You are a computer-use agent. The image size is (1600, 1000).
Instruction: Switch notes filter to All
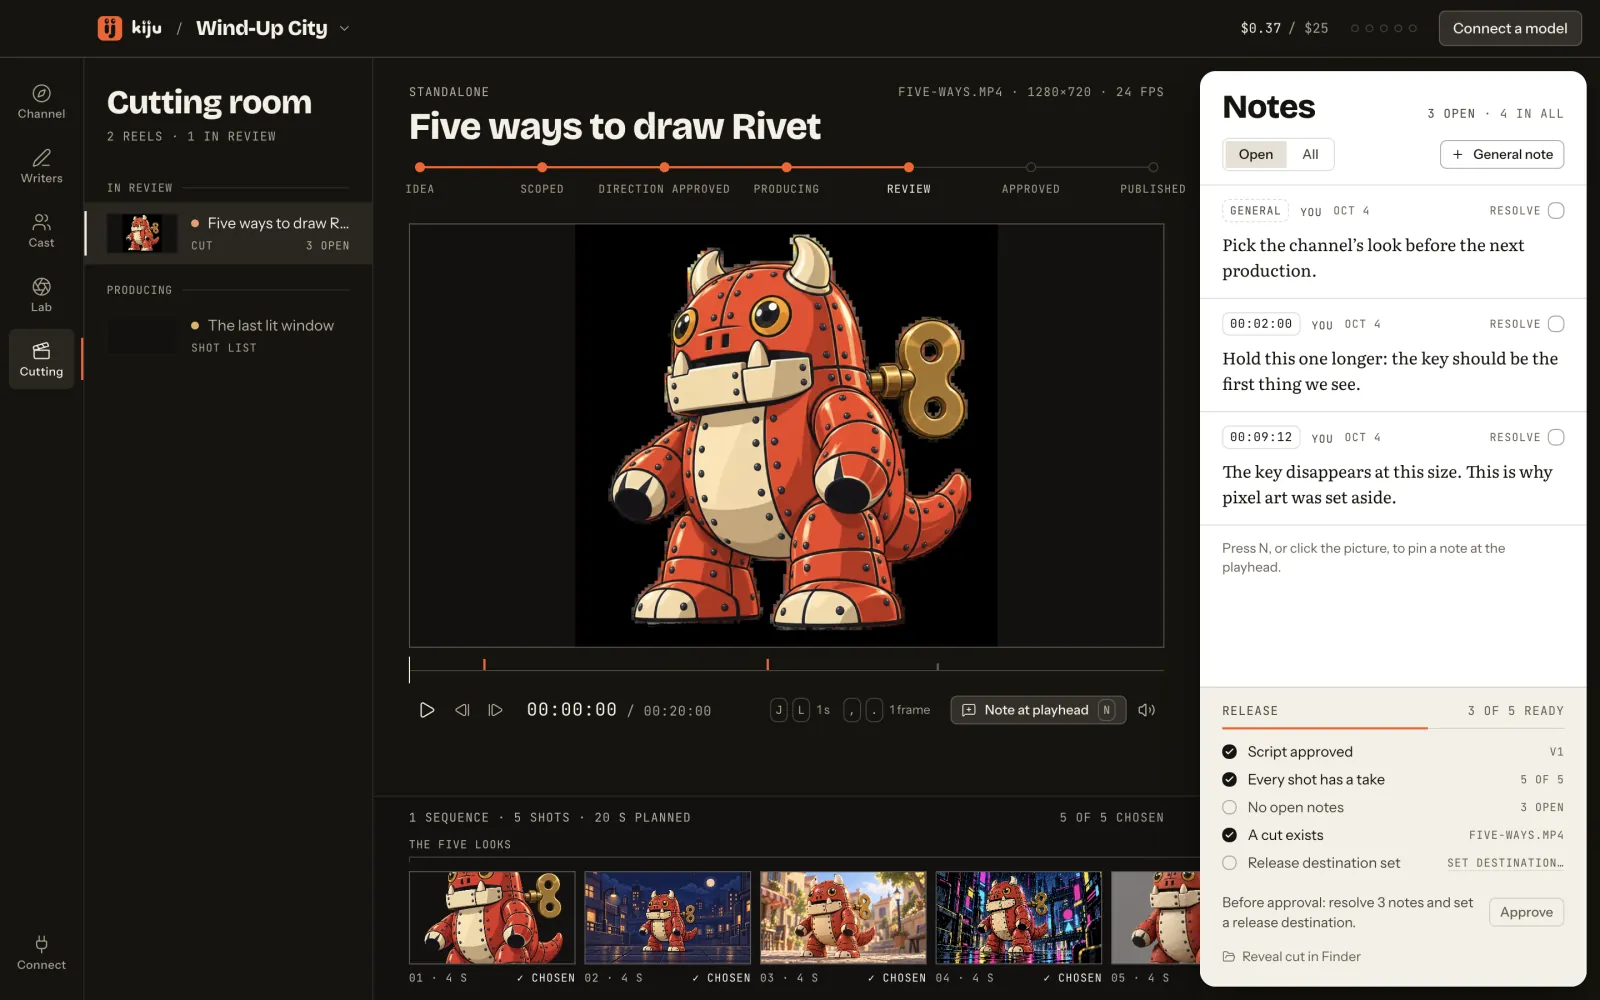tap(1310, 154)
